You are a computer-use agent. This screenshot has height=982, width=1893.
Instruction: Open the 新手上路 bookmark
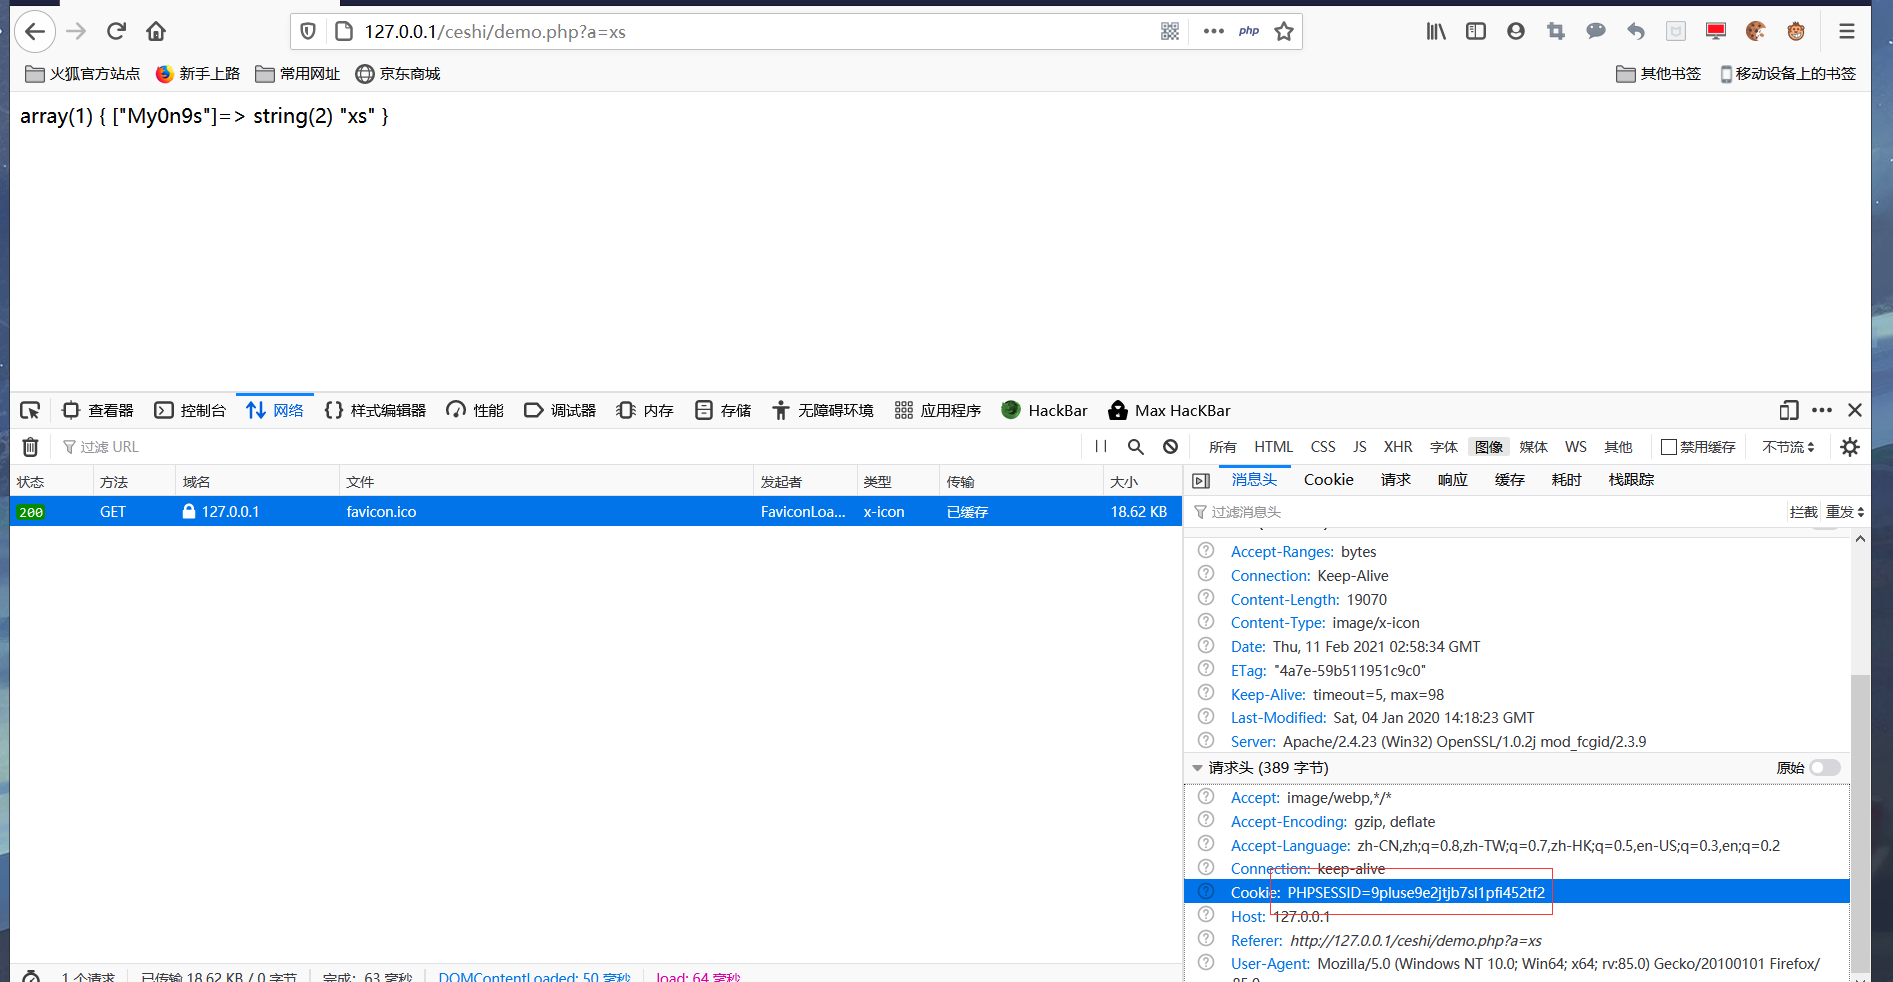[x=198, y=74]
